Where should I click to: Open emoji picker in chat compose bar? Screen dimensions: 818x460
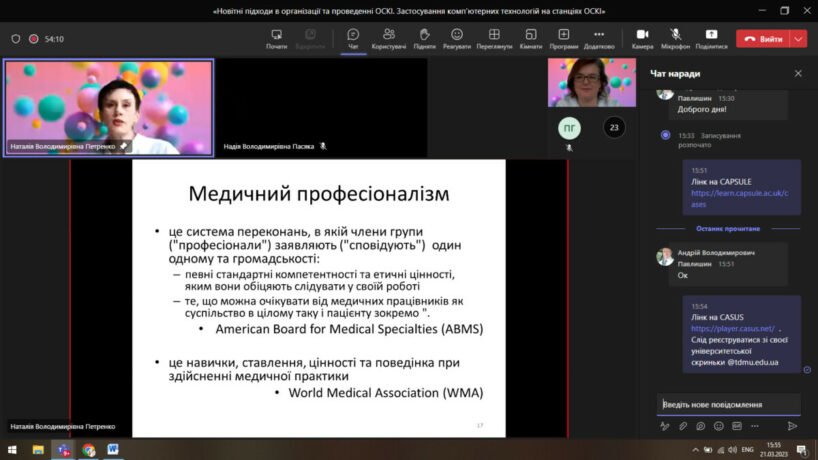click(x=719, y=425)
